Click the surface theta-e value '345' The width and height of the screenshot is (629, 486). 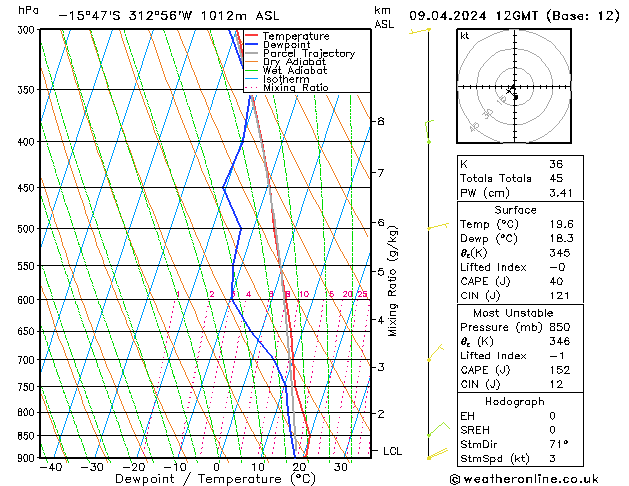[x=560, y=253]
